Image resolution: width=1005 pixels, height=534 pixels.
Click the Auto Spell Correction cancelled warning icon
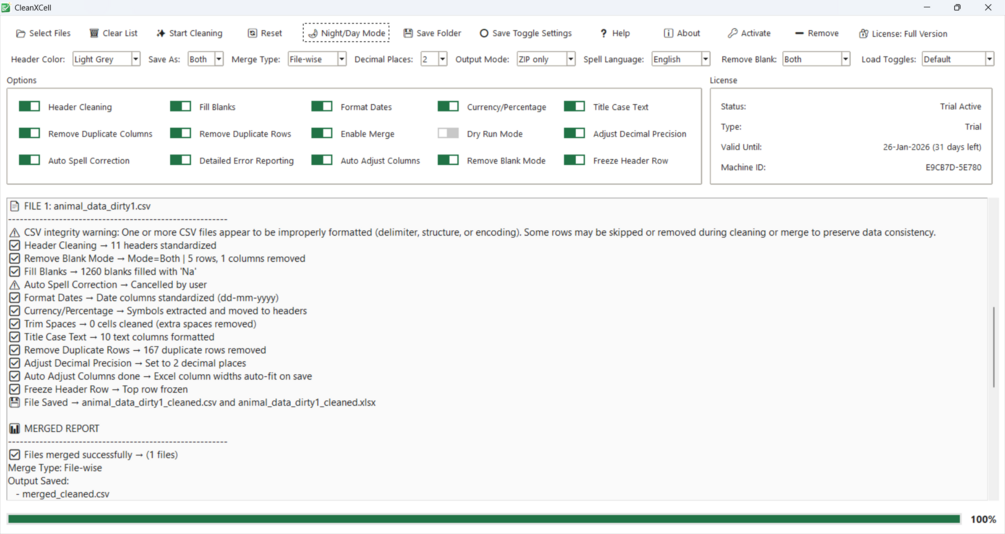click(14, 285)
